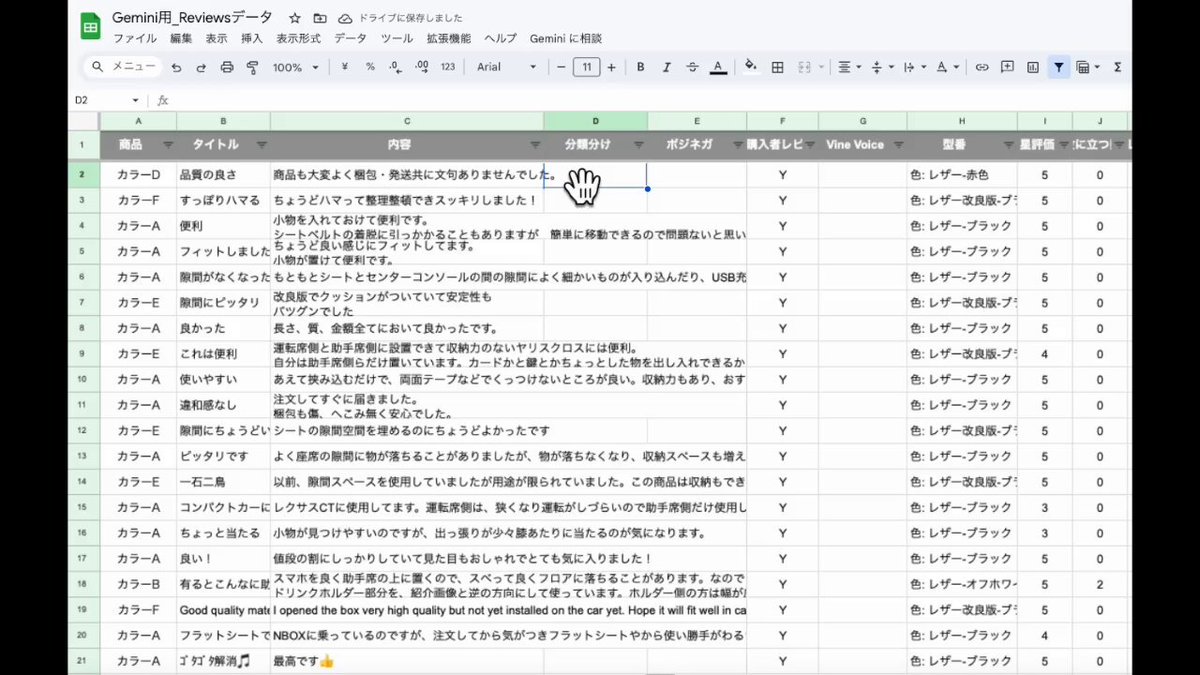Open filter on 内容 column header
Viewport: 1200px width, 675px height.
534,145
